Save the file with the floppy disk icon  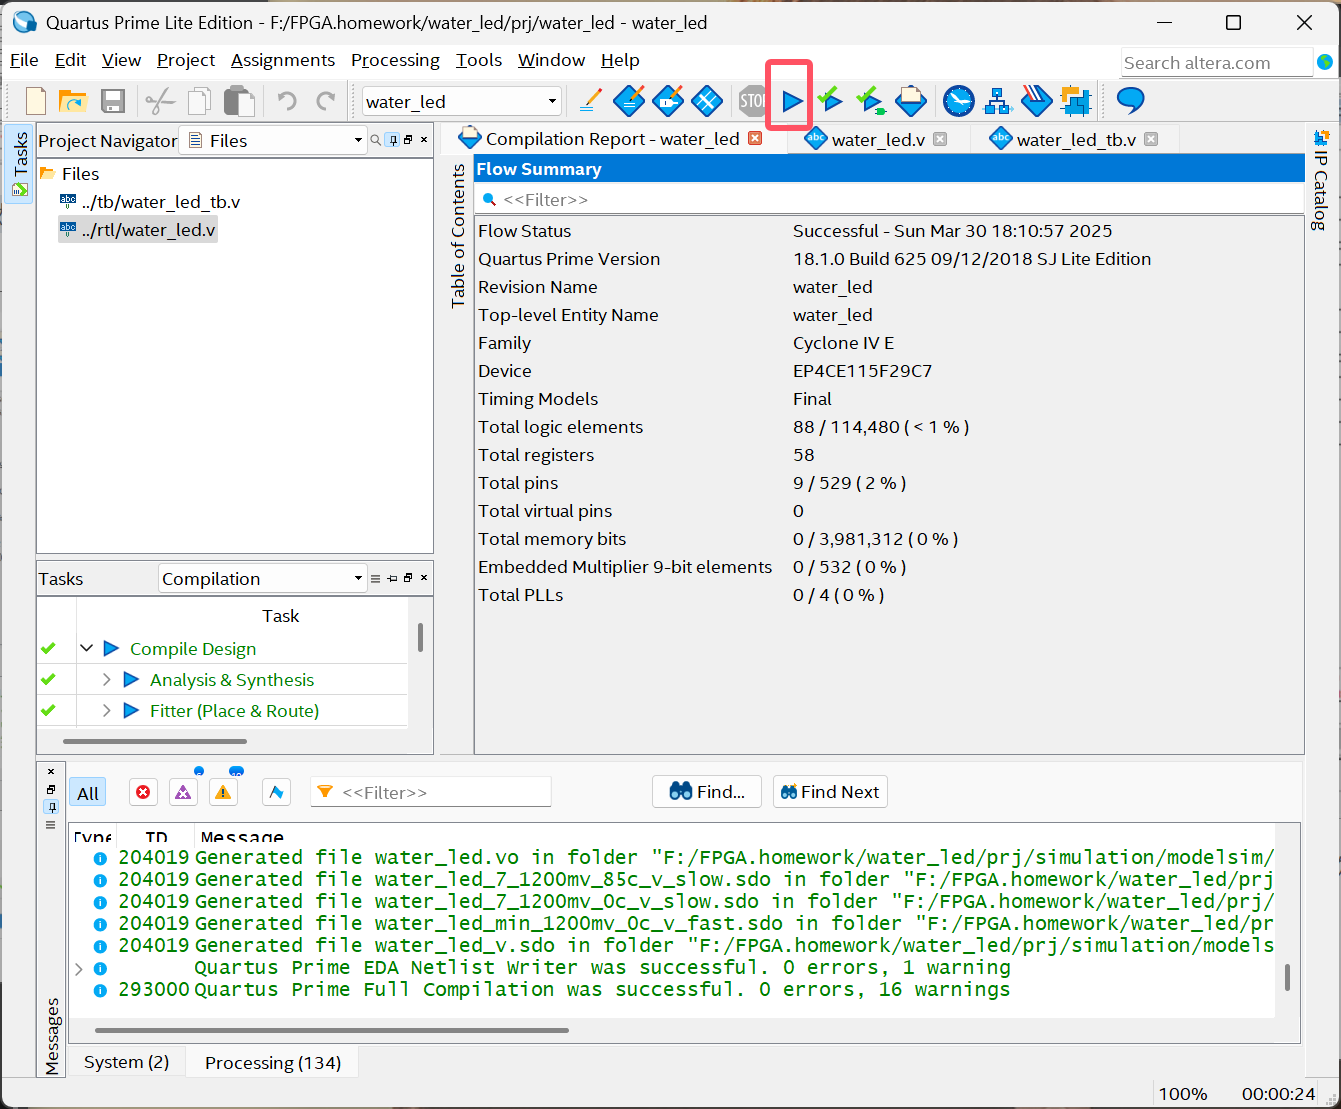(x=113, y=101)
